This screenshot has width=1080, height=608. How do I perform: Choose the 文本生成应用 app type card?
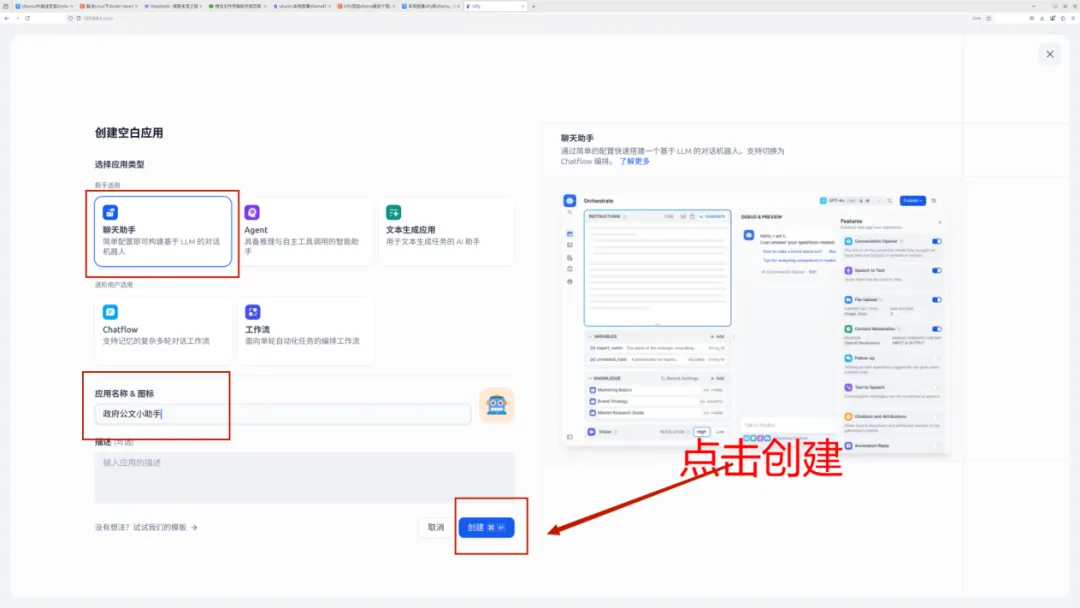[x=446, y=231]
